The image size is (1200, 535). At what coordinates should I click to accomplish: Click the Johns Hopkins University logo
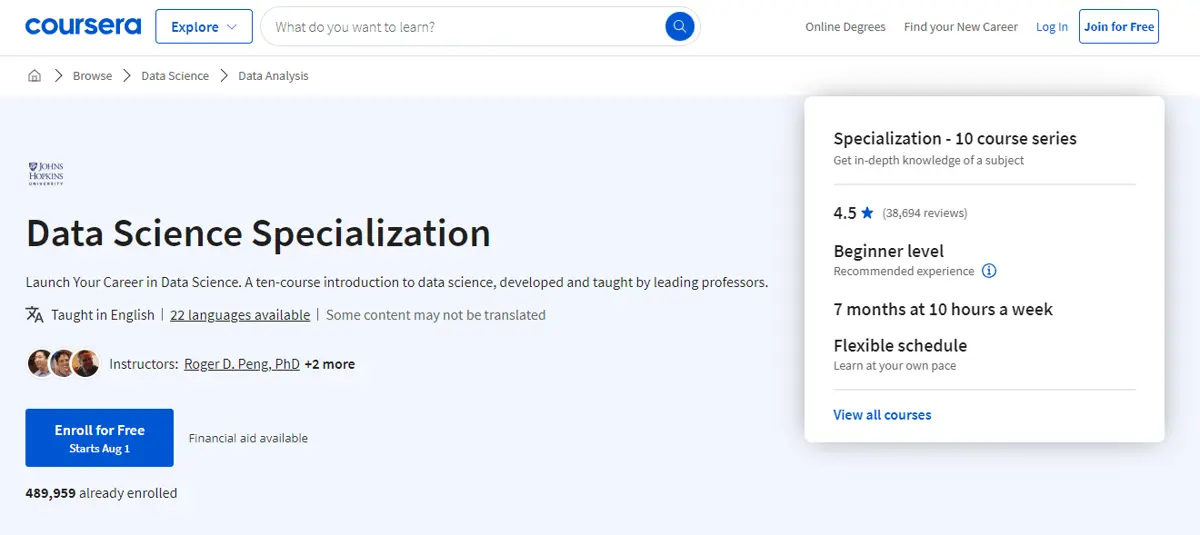click(47, 173)
